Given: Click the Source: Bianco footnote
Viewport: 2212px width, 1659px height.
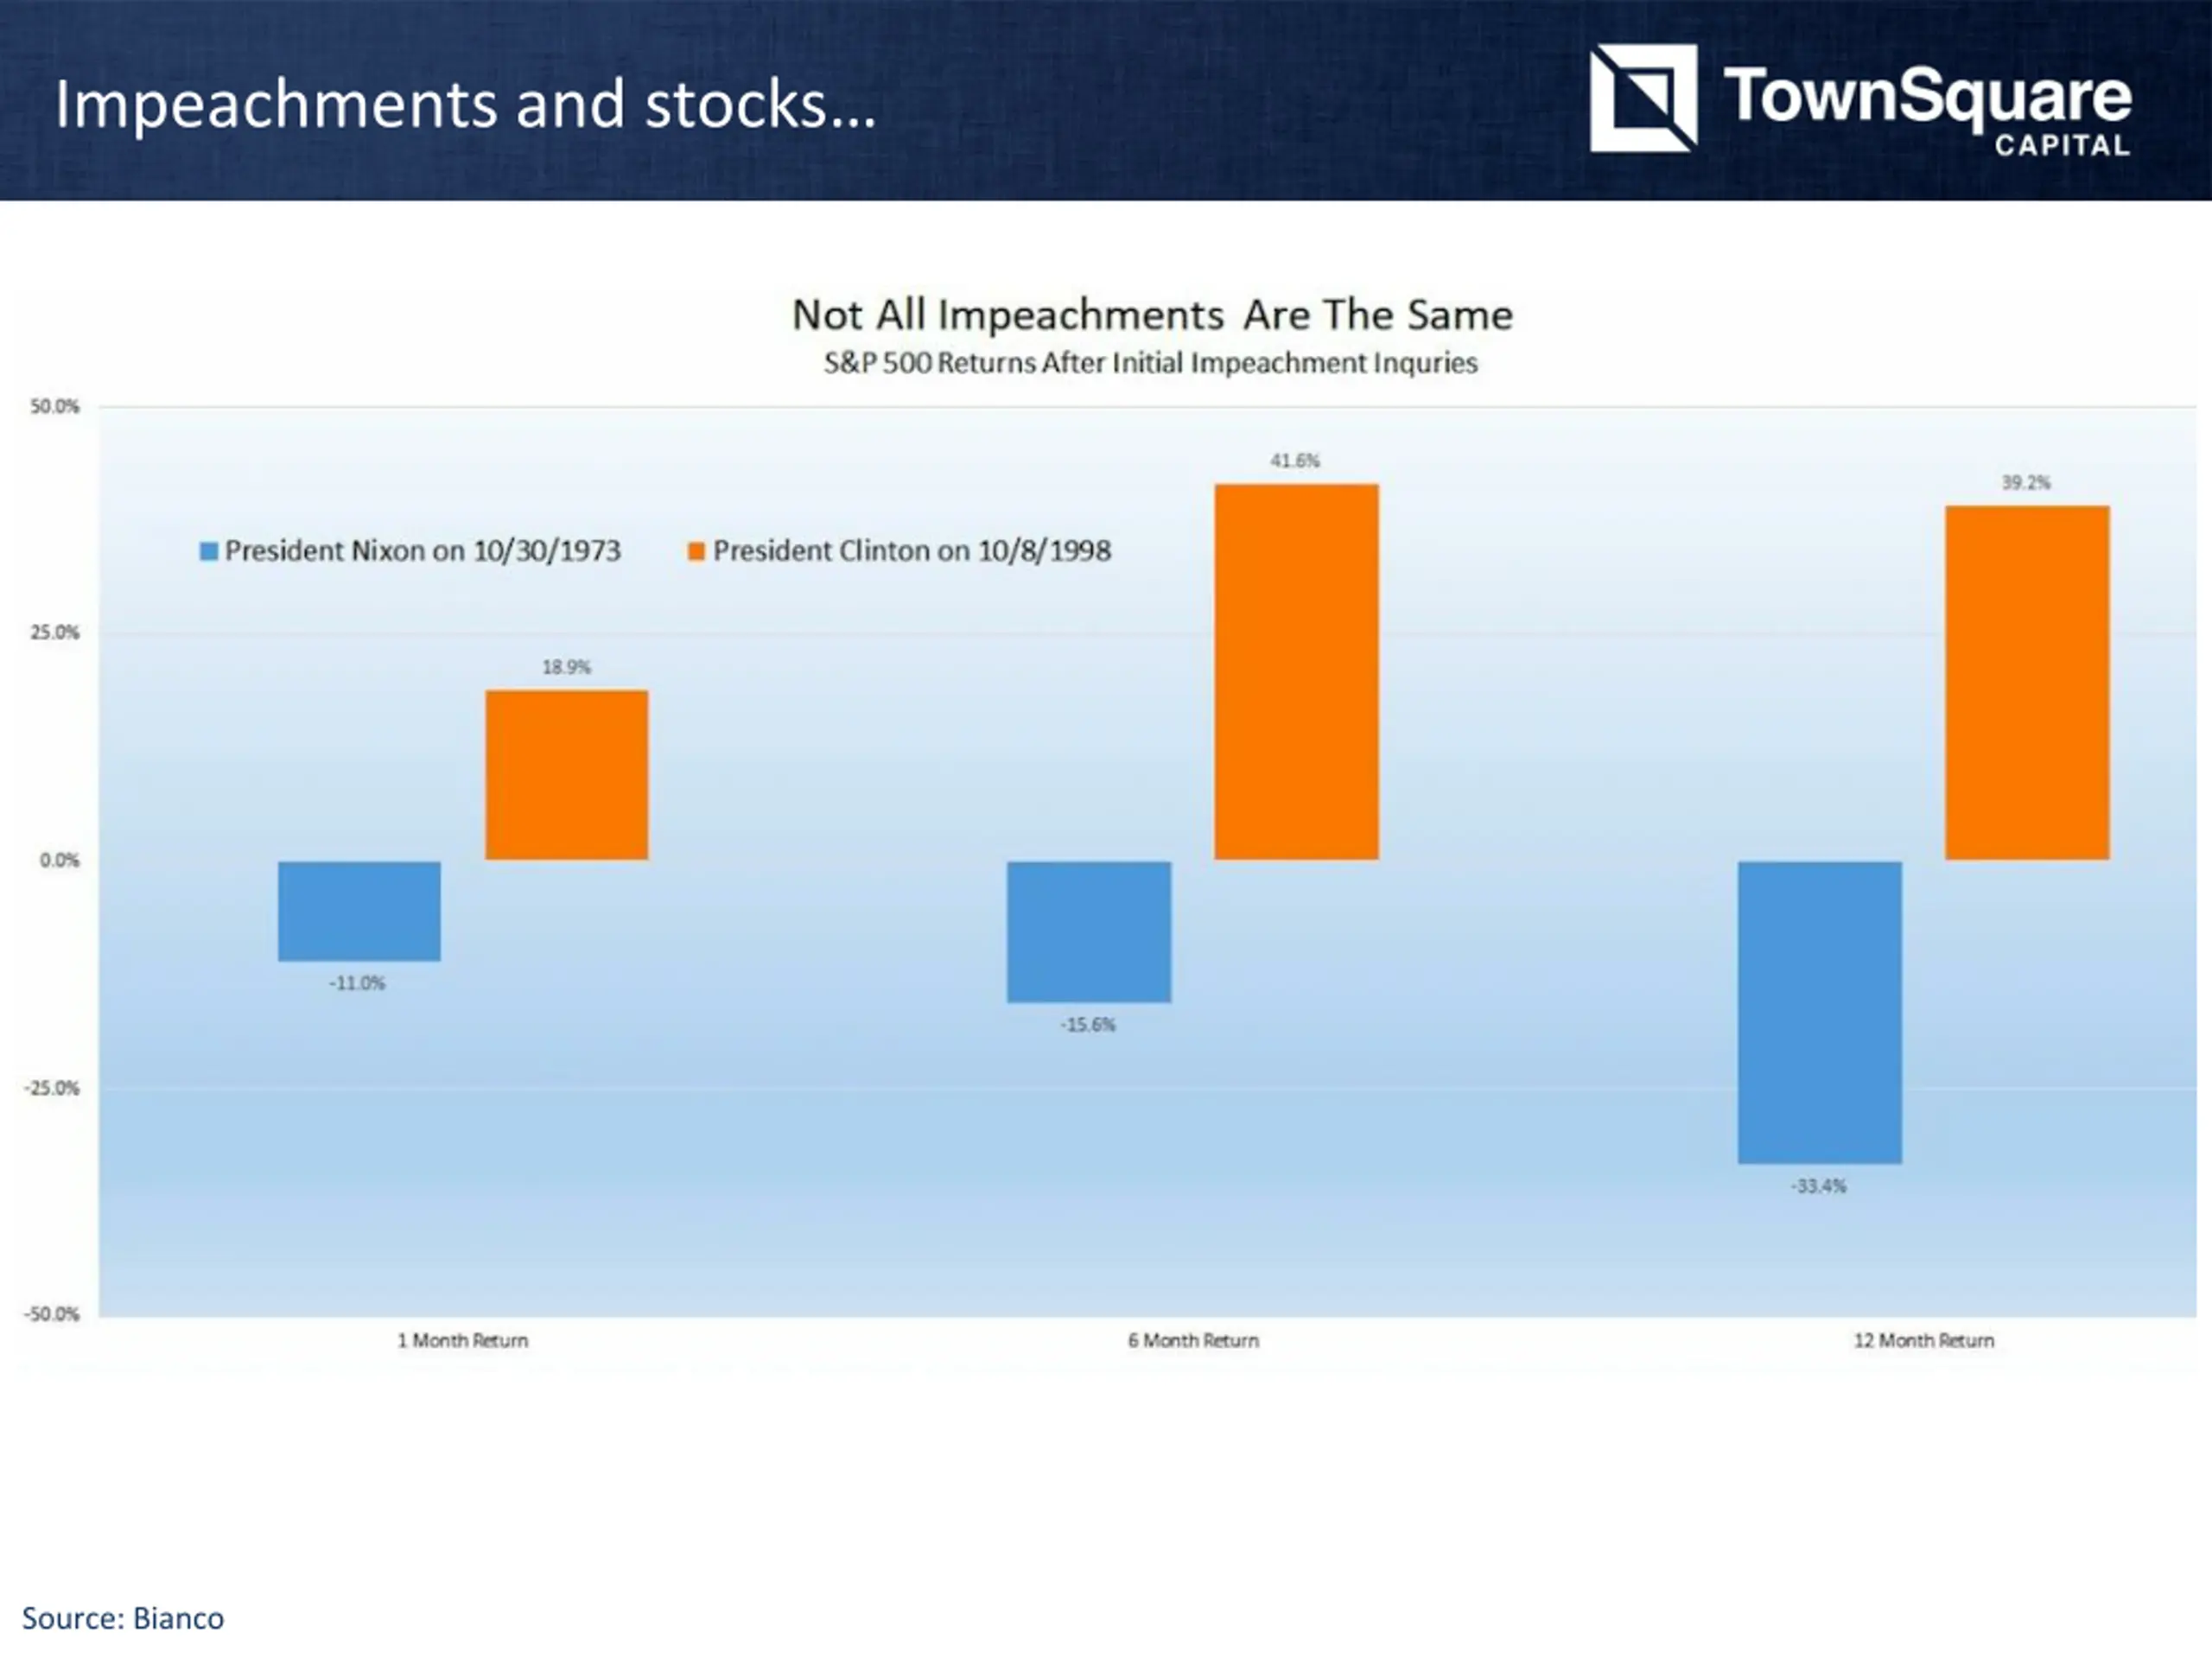Looking at the screenshot, I should 123,1618.
